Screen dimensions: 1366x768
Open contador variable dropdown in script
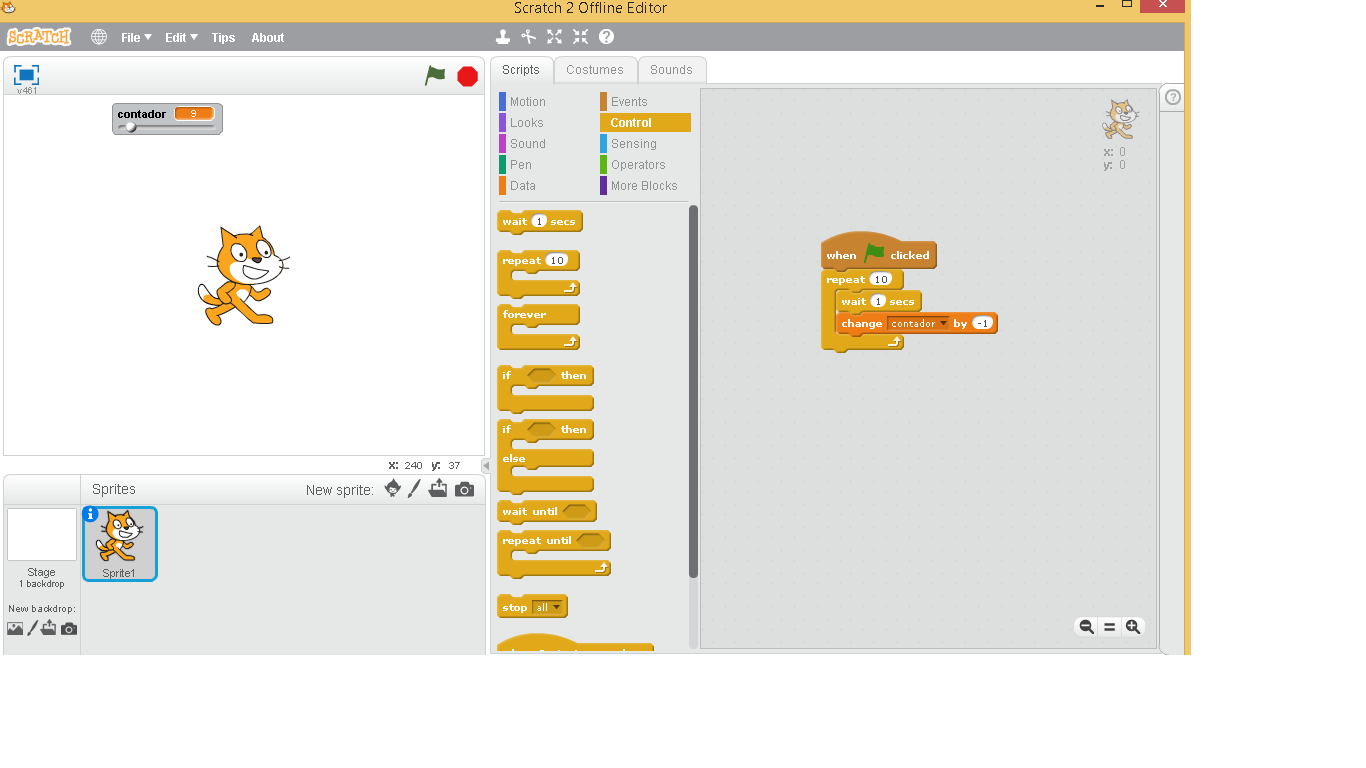point(942,323)
